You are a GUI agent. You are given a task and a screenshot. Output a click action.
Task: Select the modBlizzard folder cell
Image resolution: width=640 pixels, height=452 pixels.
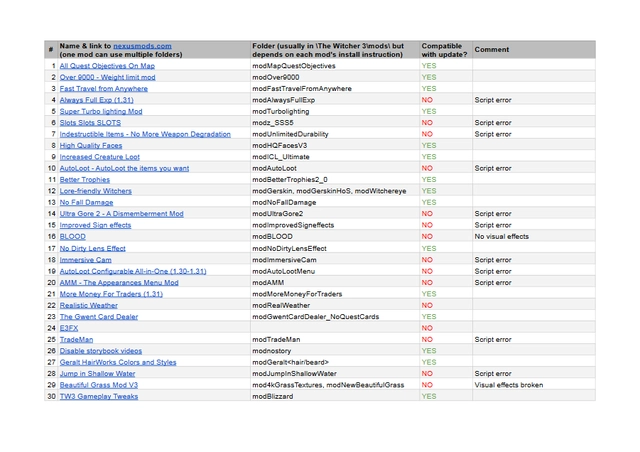tap(274, 397)
